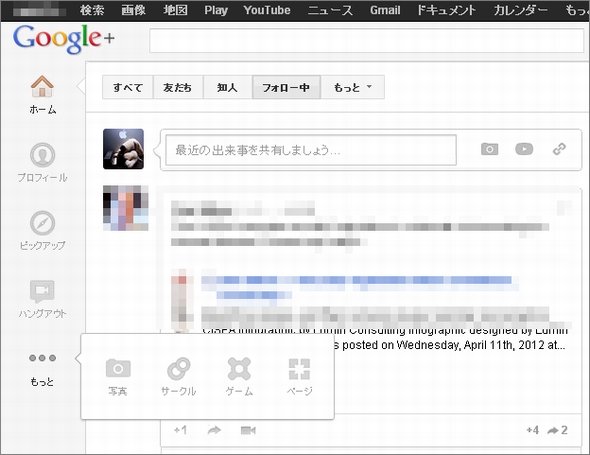Open your own avatar thumbnail beside share box
The height and width of the screenshot is (455, 590).
123,149
